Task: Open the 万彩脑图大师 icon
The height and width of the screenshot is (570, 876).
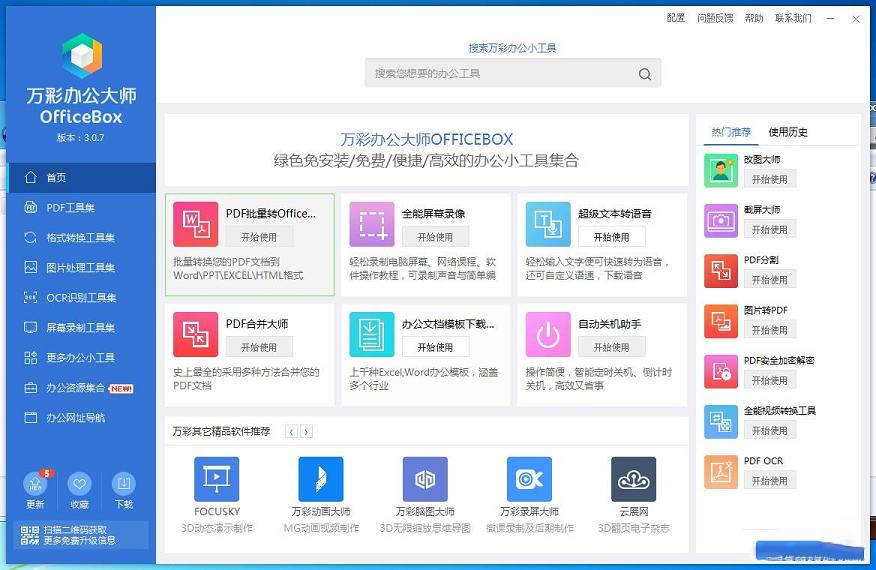Action: click(425, 479)
